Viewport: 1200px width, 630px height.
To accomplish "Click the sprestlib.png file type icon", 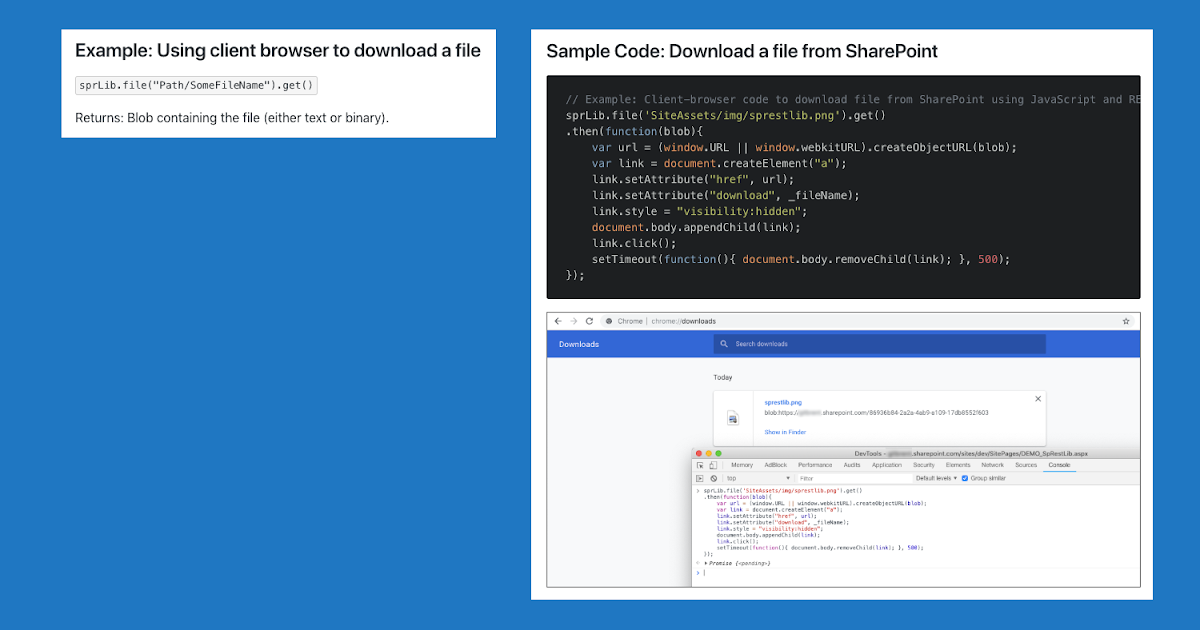I will tap(732, 417).
